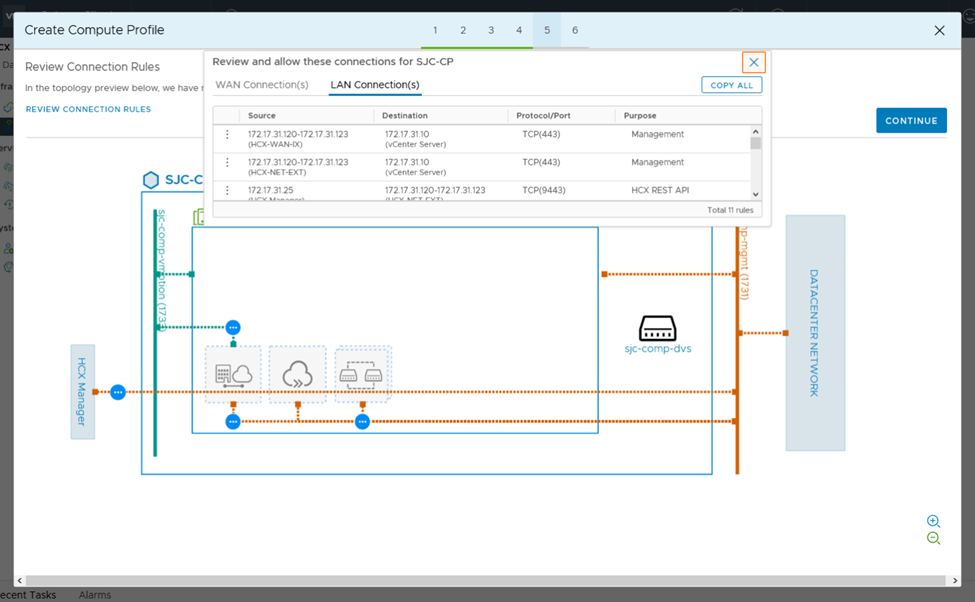Click the Total 11 rules footer text
The image size is (975, 602).
tap(730, 210)
